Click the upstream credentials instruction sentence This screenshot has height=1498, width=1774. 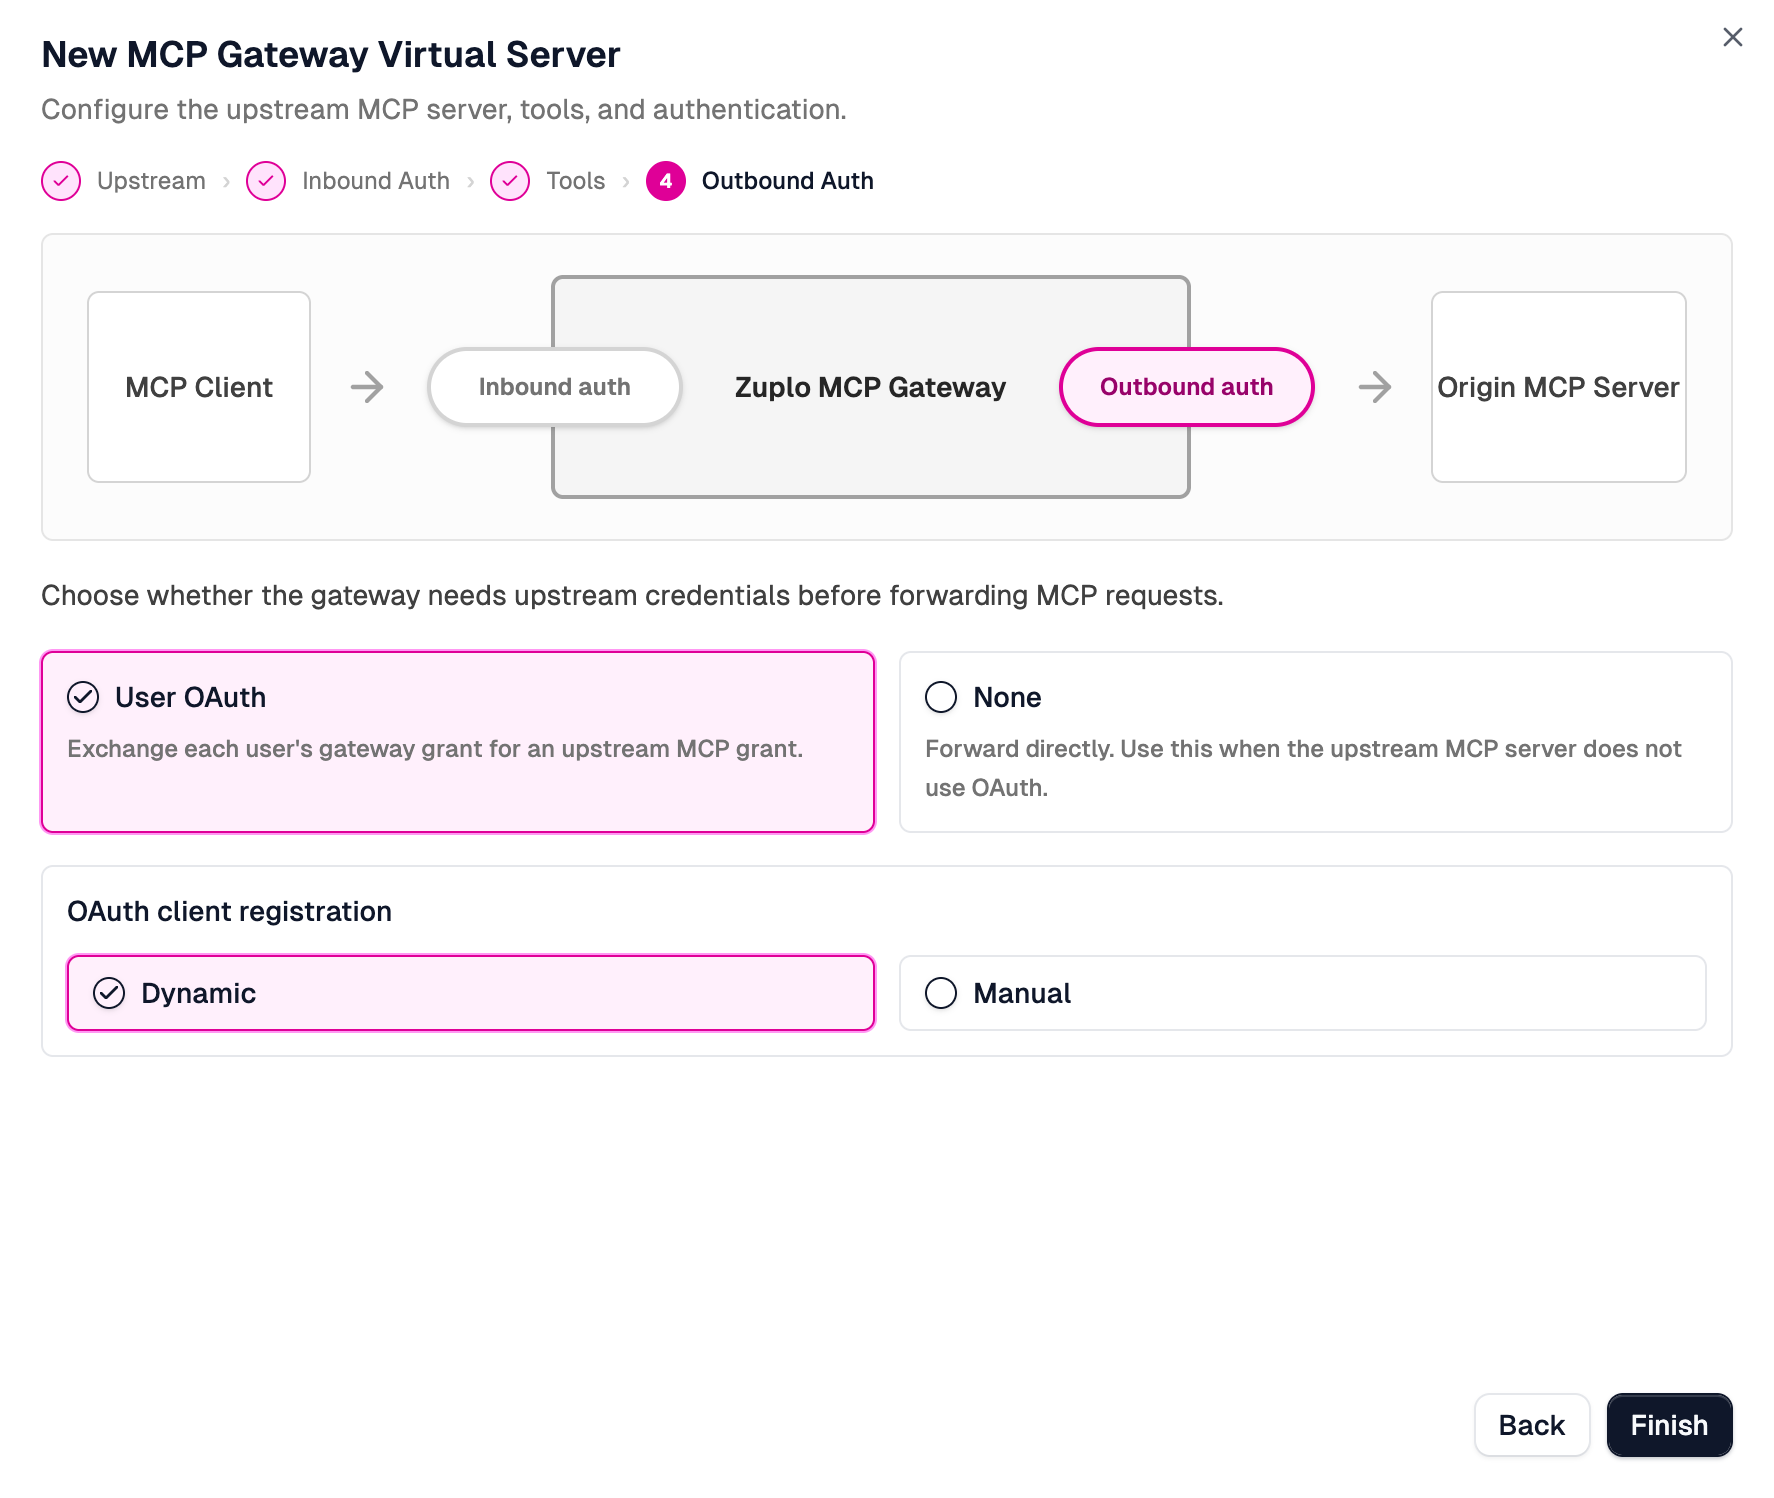pos(632,596)
